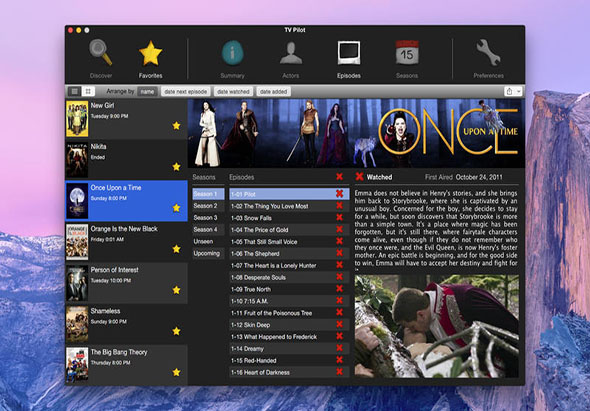Click Nikita poster thumbnail

coord(77,160)
